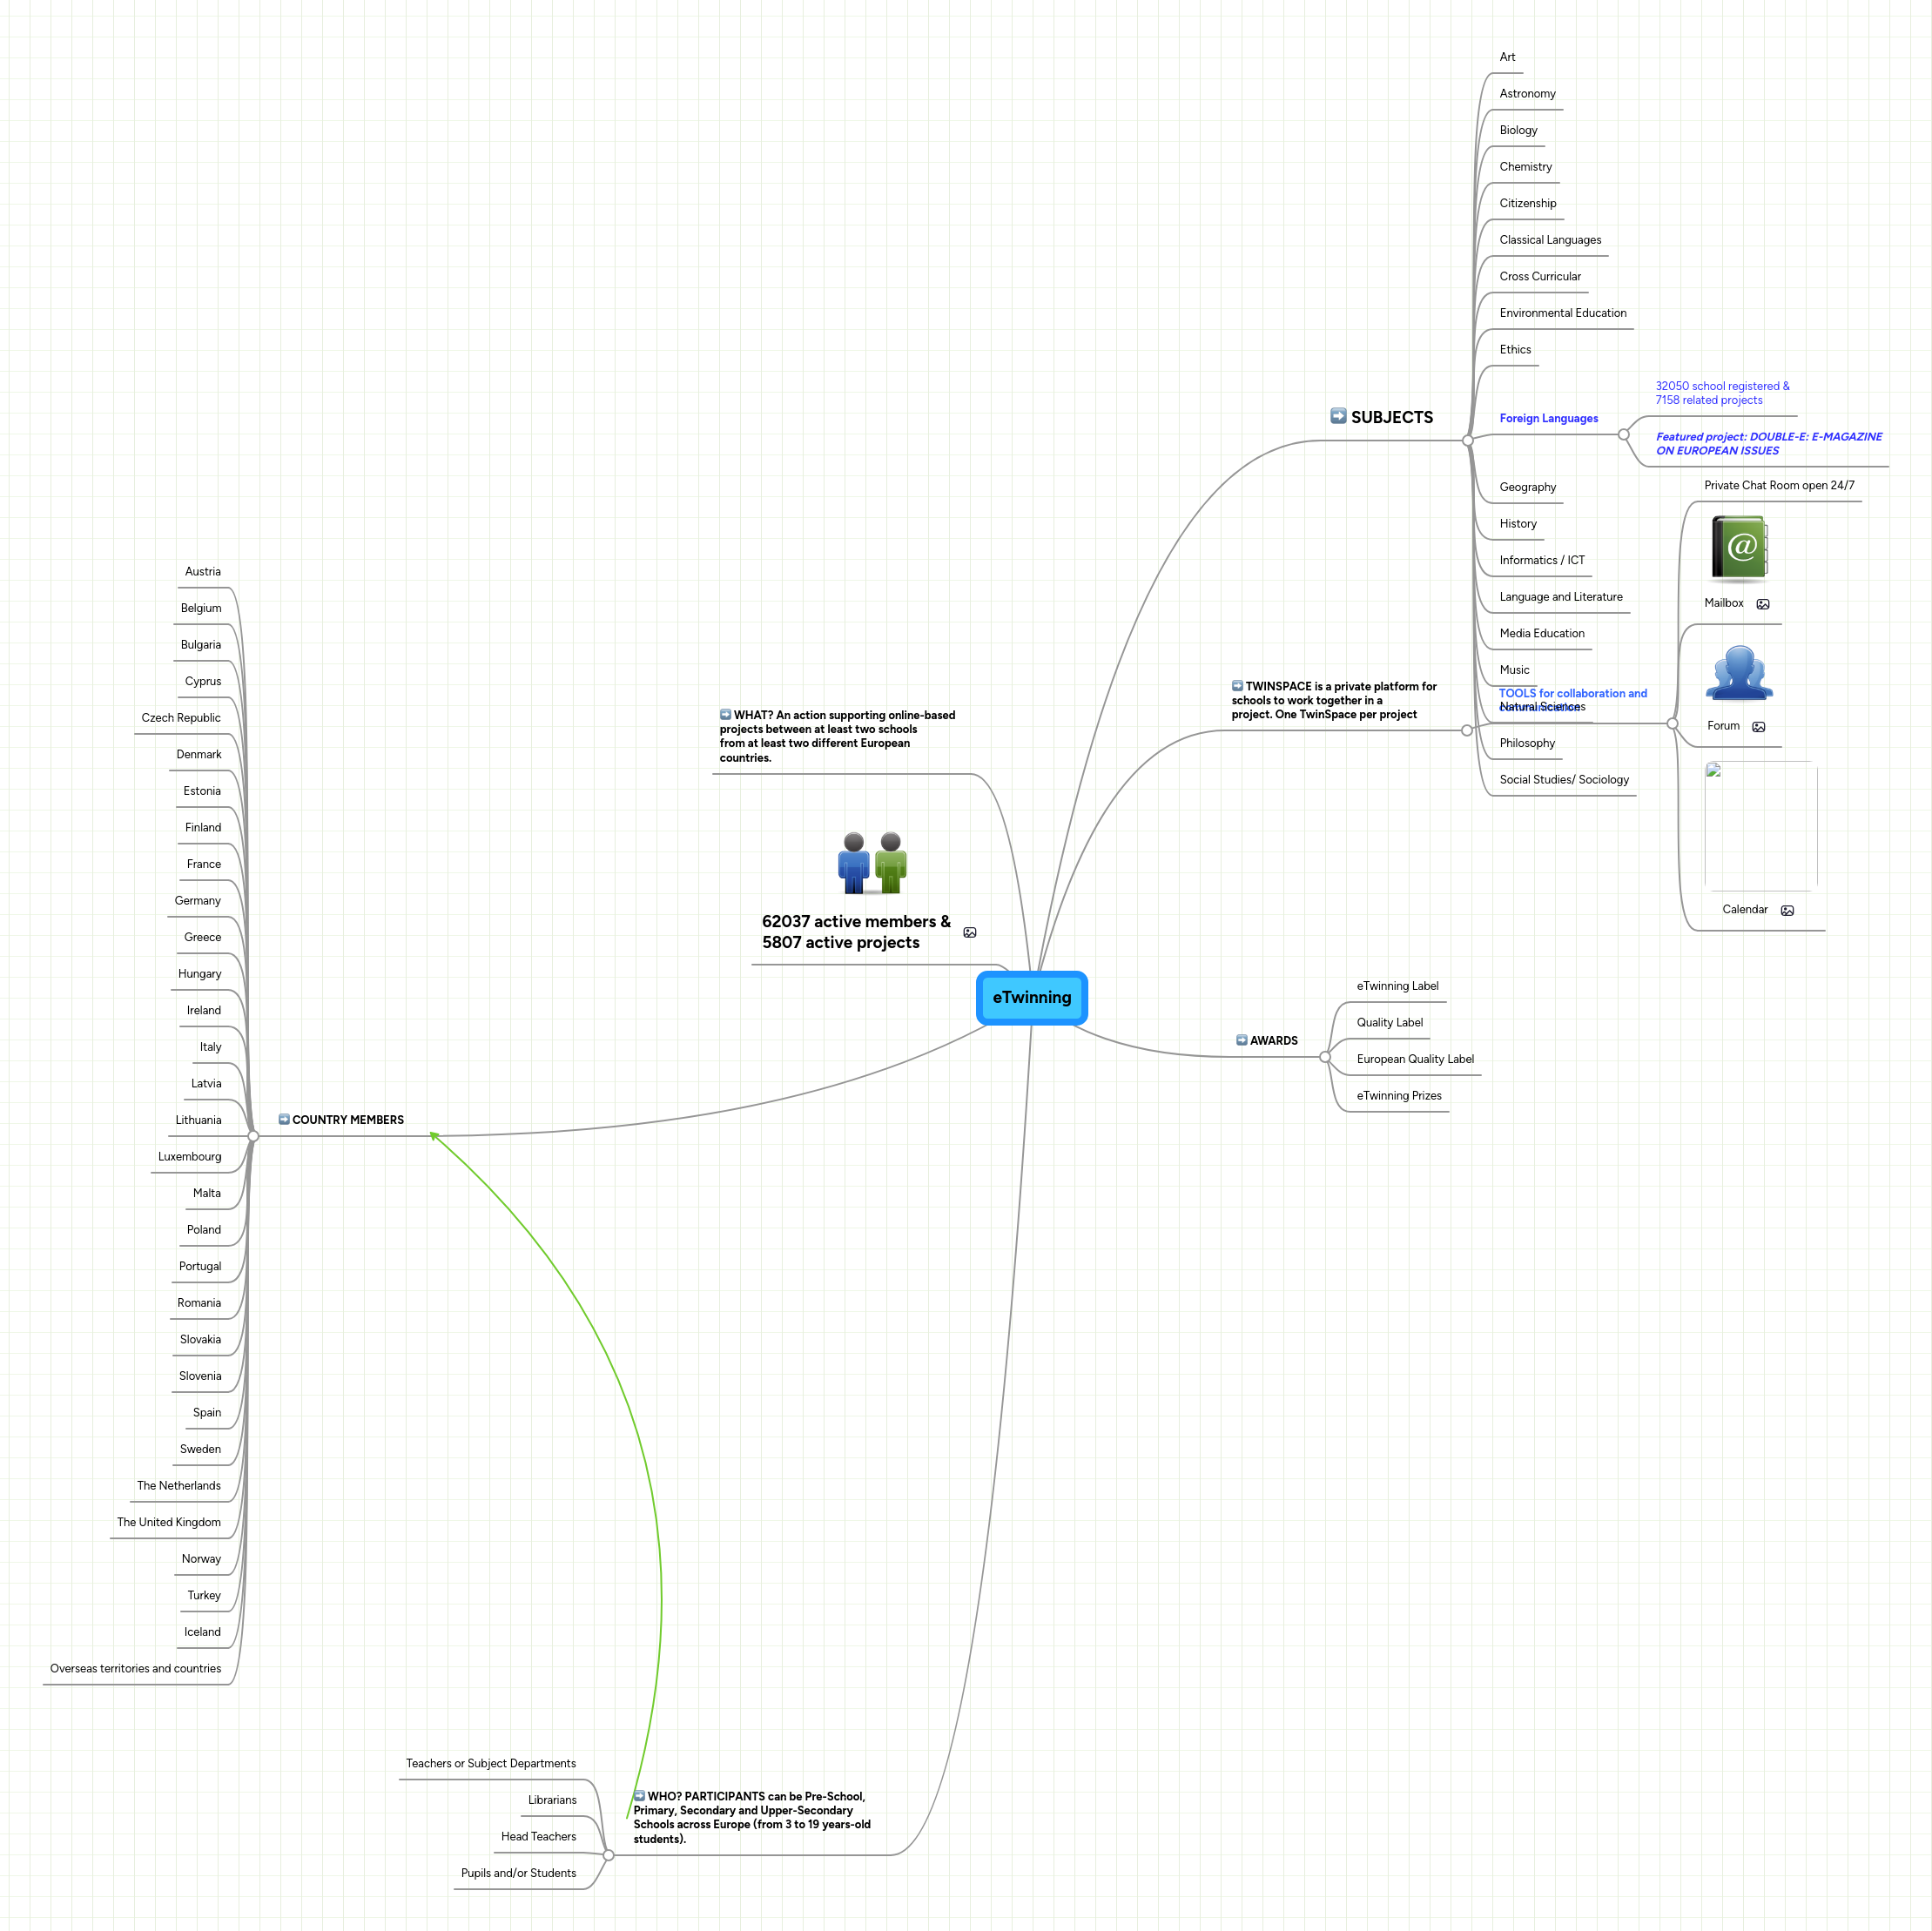
Task: Collapse the AWARDS branch circle connector
Action: [x=1326, y=1057]
